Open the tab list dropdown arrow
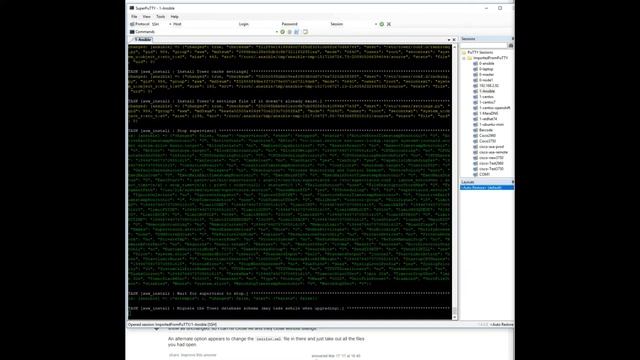The height and width of the screenshot is (360, 640). pos(449,40)
